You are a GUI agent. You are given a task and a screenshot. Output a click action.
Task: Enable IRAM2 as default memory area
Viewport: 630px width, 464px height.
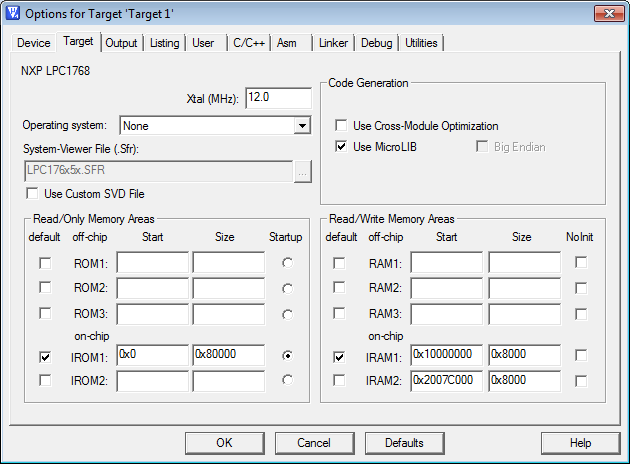[x=339, y=380]
